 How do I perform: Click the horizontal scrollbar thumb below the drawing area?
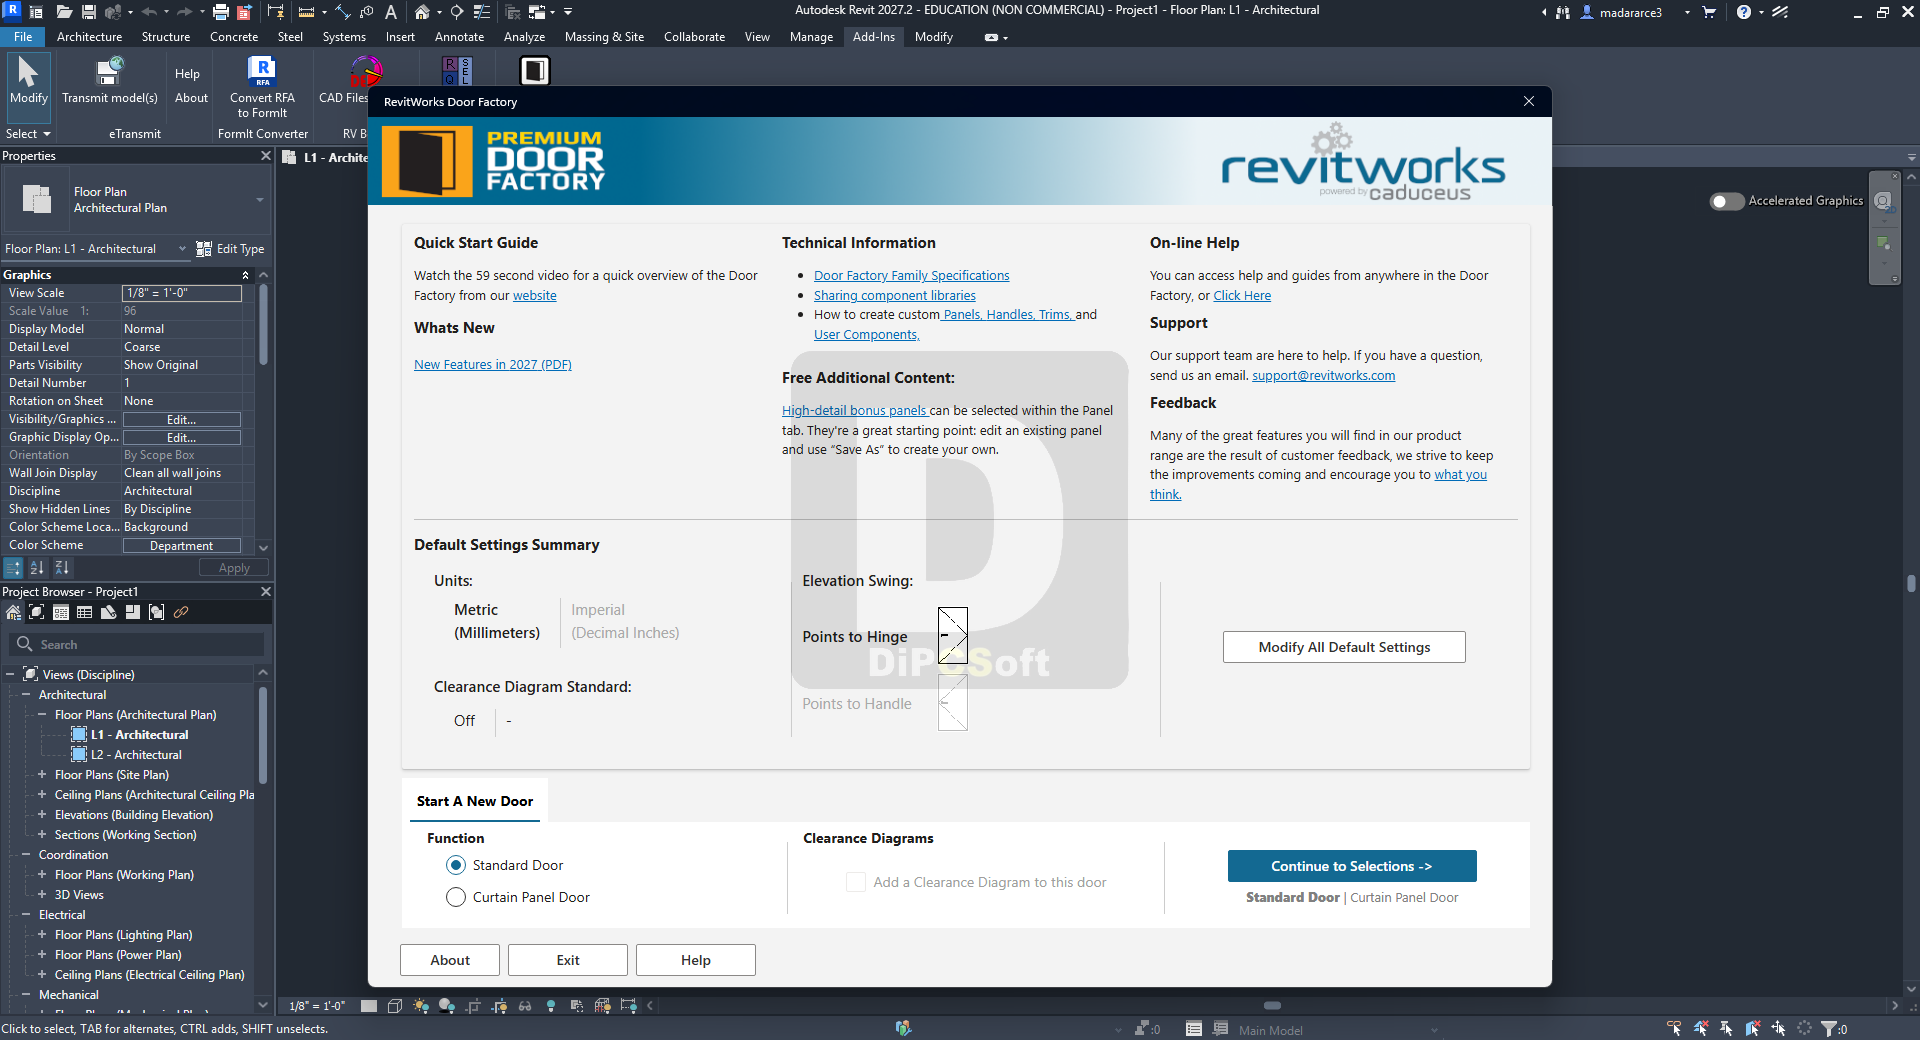(x=1272, y=1006)
